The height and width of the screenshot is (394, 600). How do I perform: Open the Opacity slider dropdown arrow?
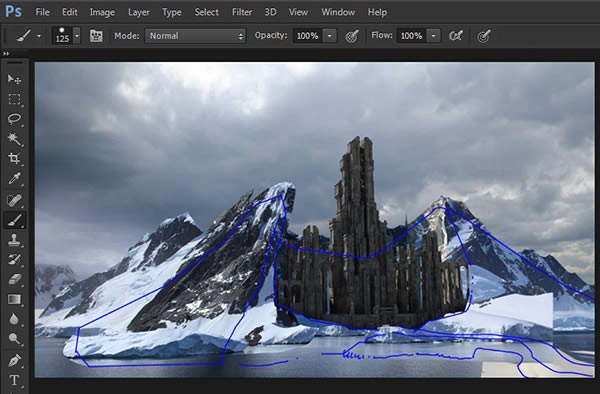(x=329, y=36)
